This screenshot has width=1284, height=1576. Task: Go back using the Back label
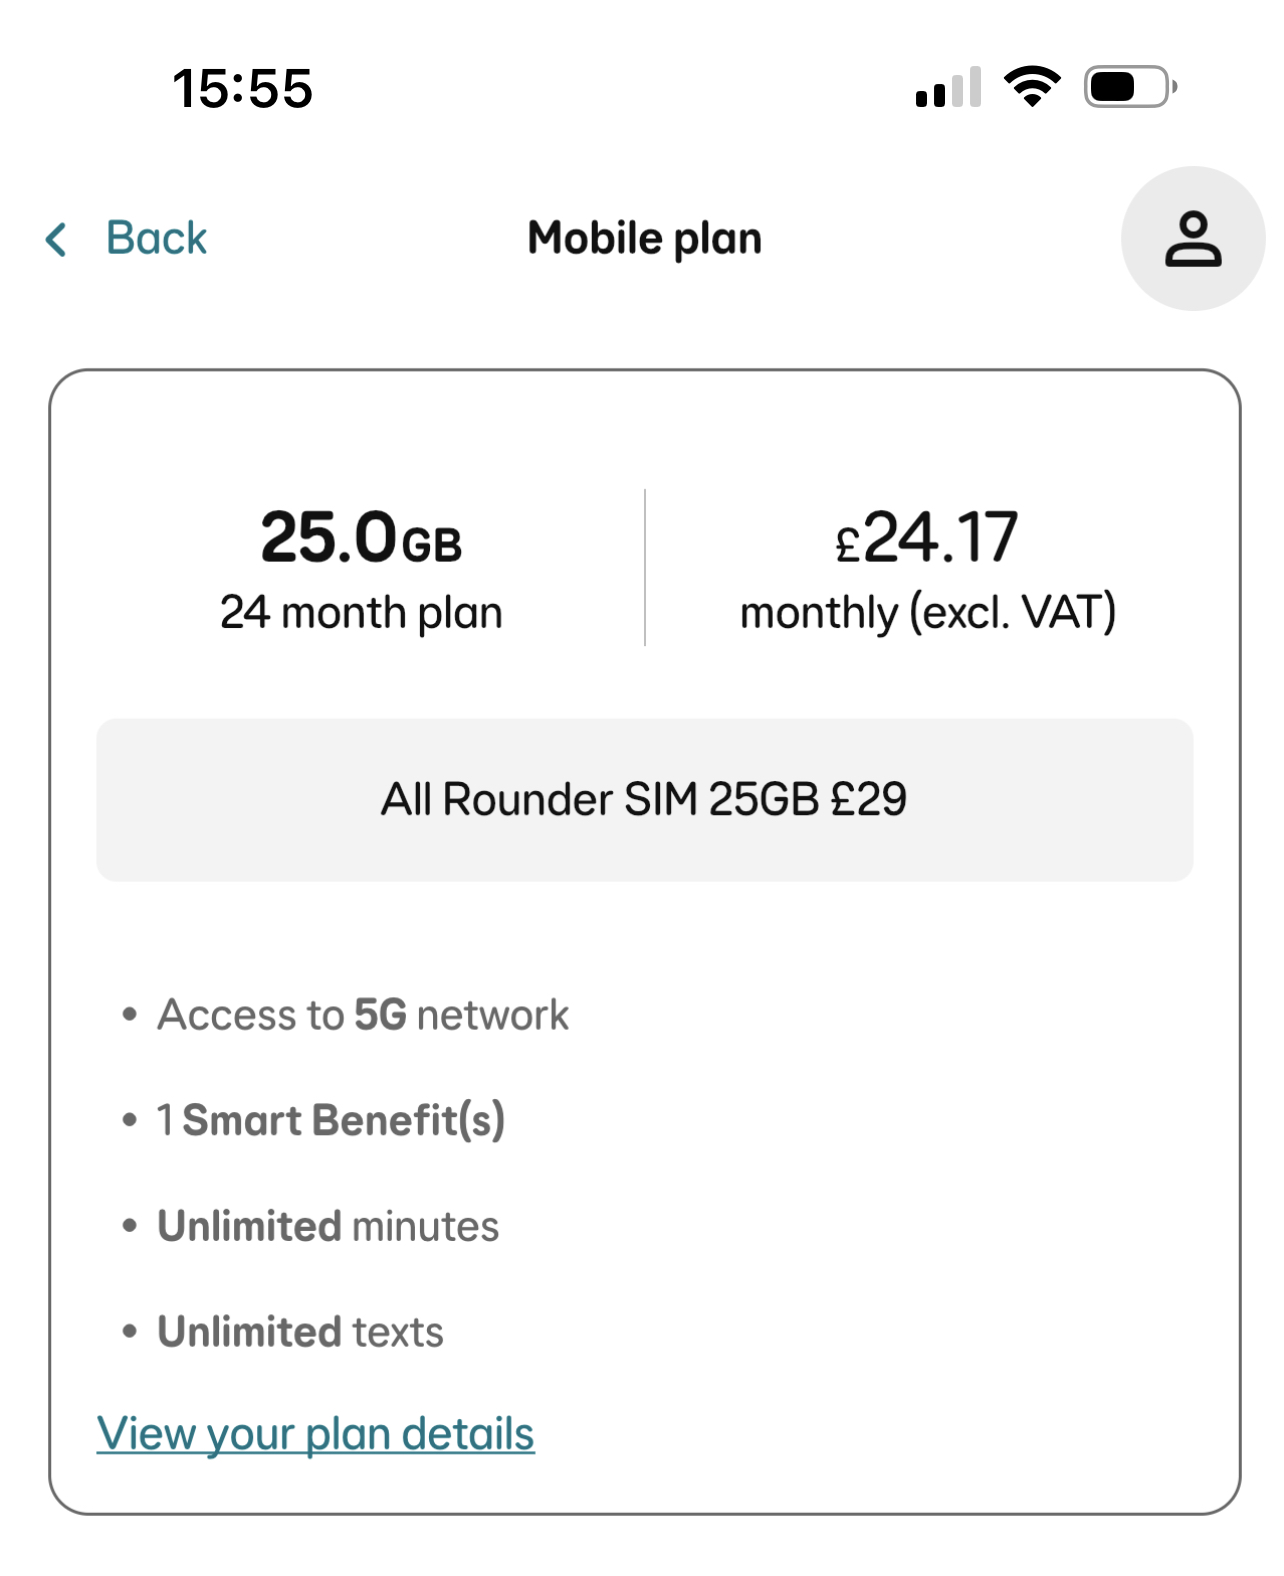click(x=156, y=239)
